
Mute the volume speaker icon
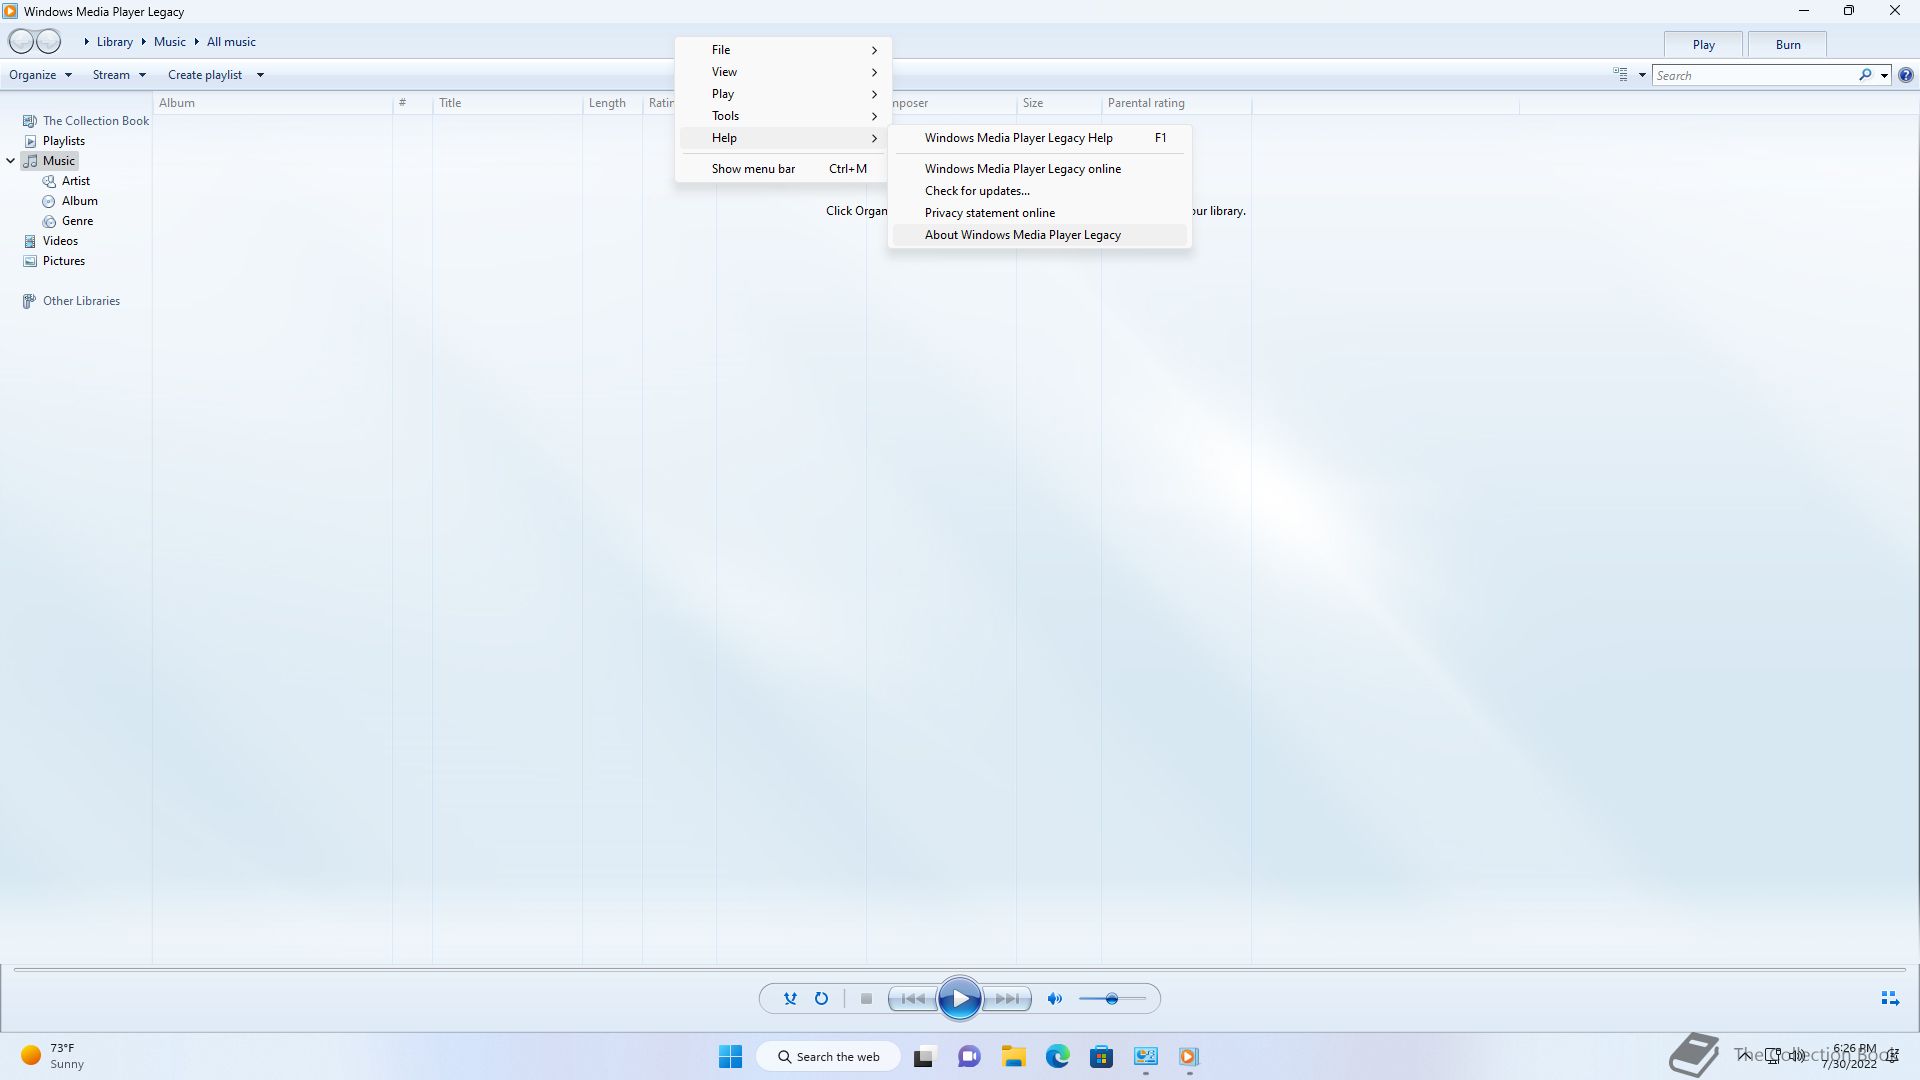click(x=1055, y=999)
